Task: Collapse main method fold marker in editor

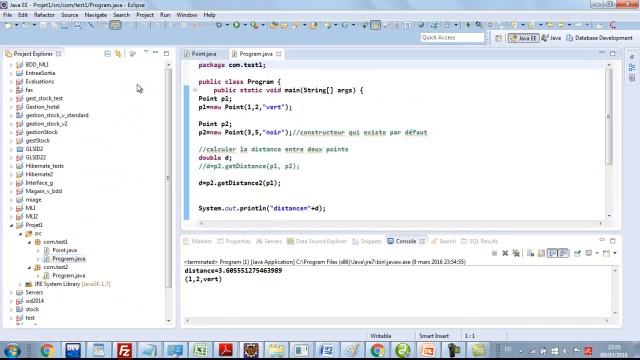Action: 195,90
